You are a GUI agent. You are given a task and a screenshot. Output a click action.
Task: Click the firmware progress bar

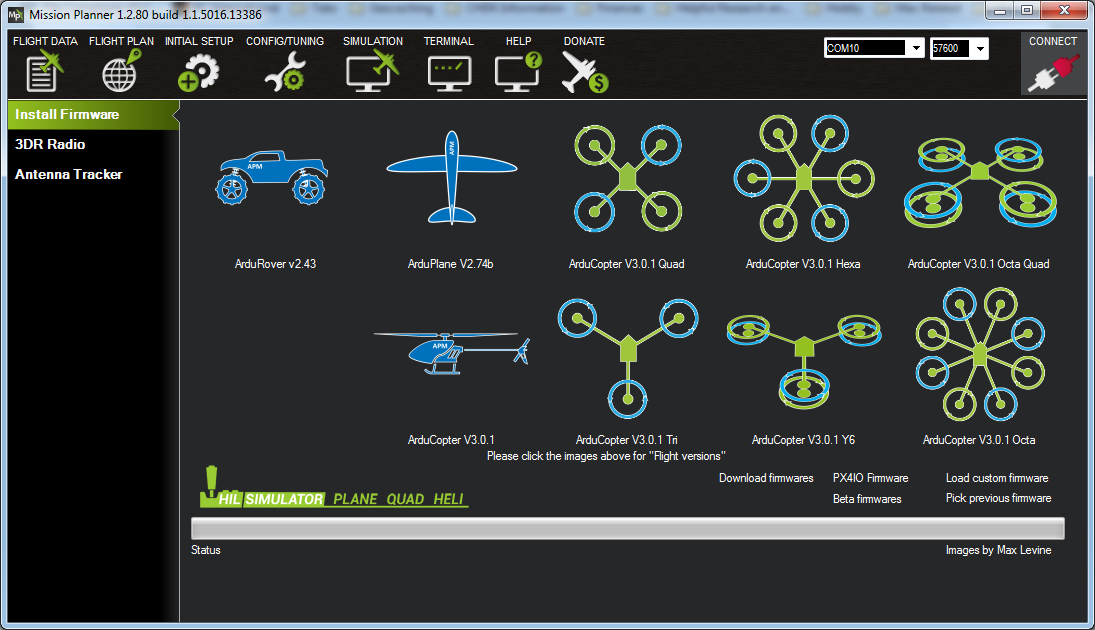(628, 529)
